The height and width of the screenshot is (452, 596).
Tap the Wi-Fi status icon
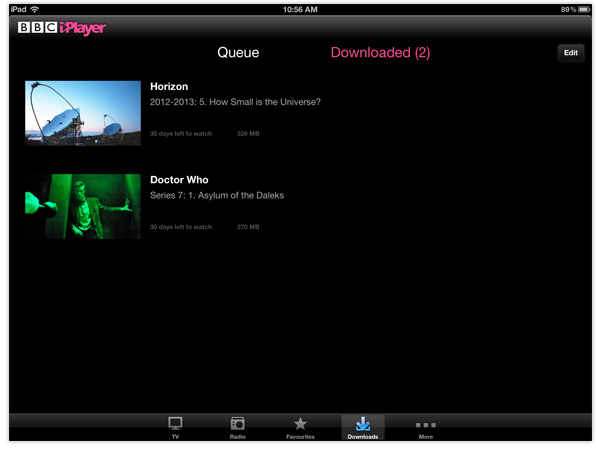click(35, 9)
